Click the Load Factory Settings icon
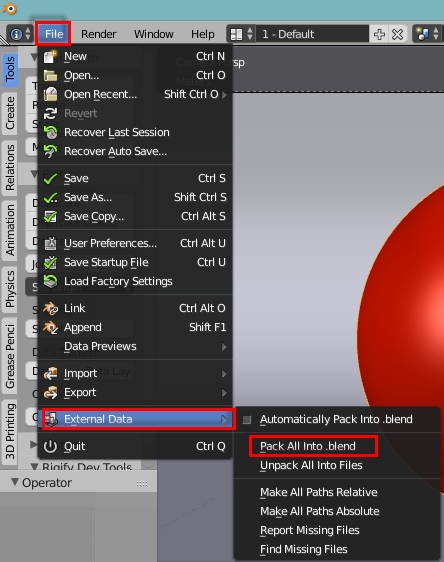The width and height of the screenshot is (444, 562). pyautogui.click(x=51, y=281)
